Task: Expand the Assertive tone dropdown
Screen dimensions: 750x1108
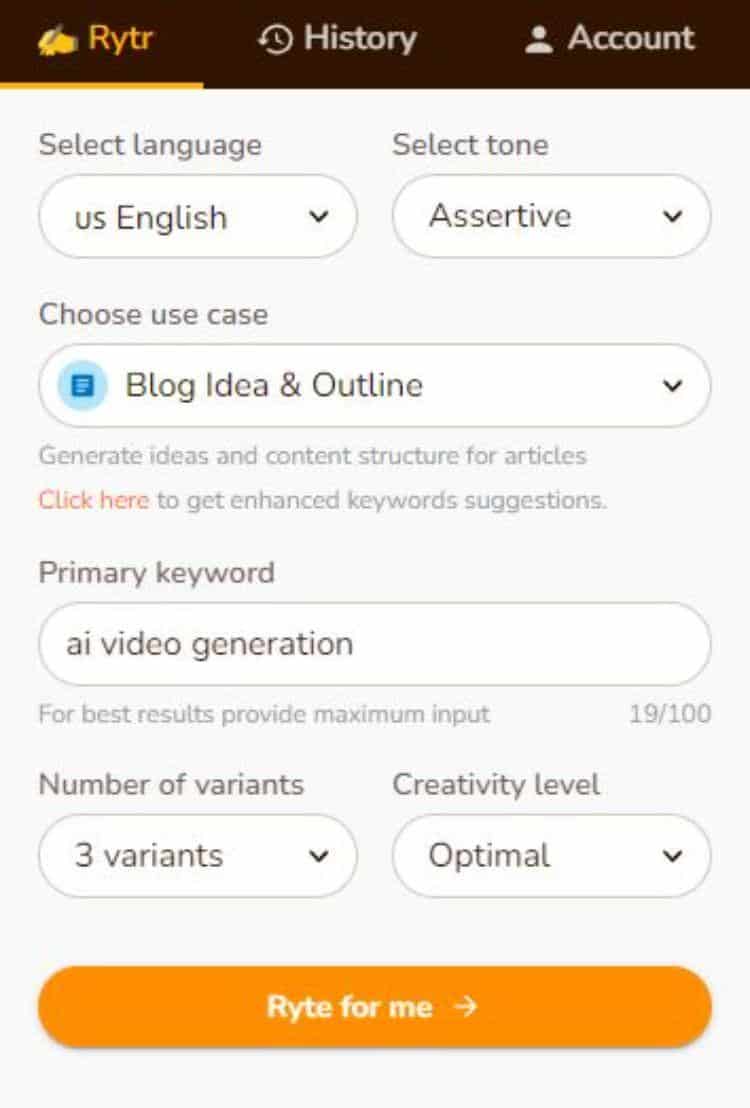Action: point(551,216)
